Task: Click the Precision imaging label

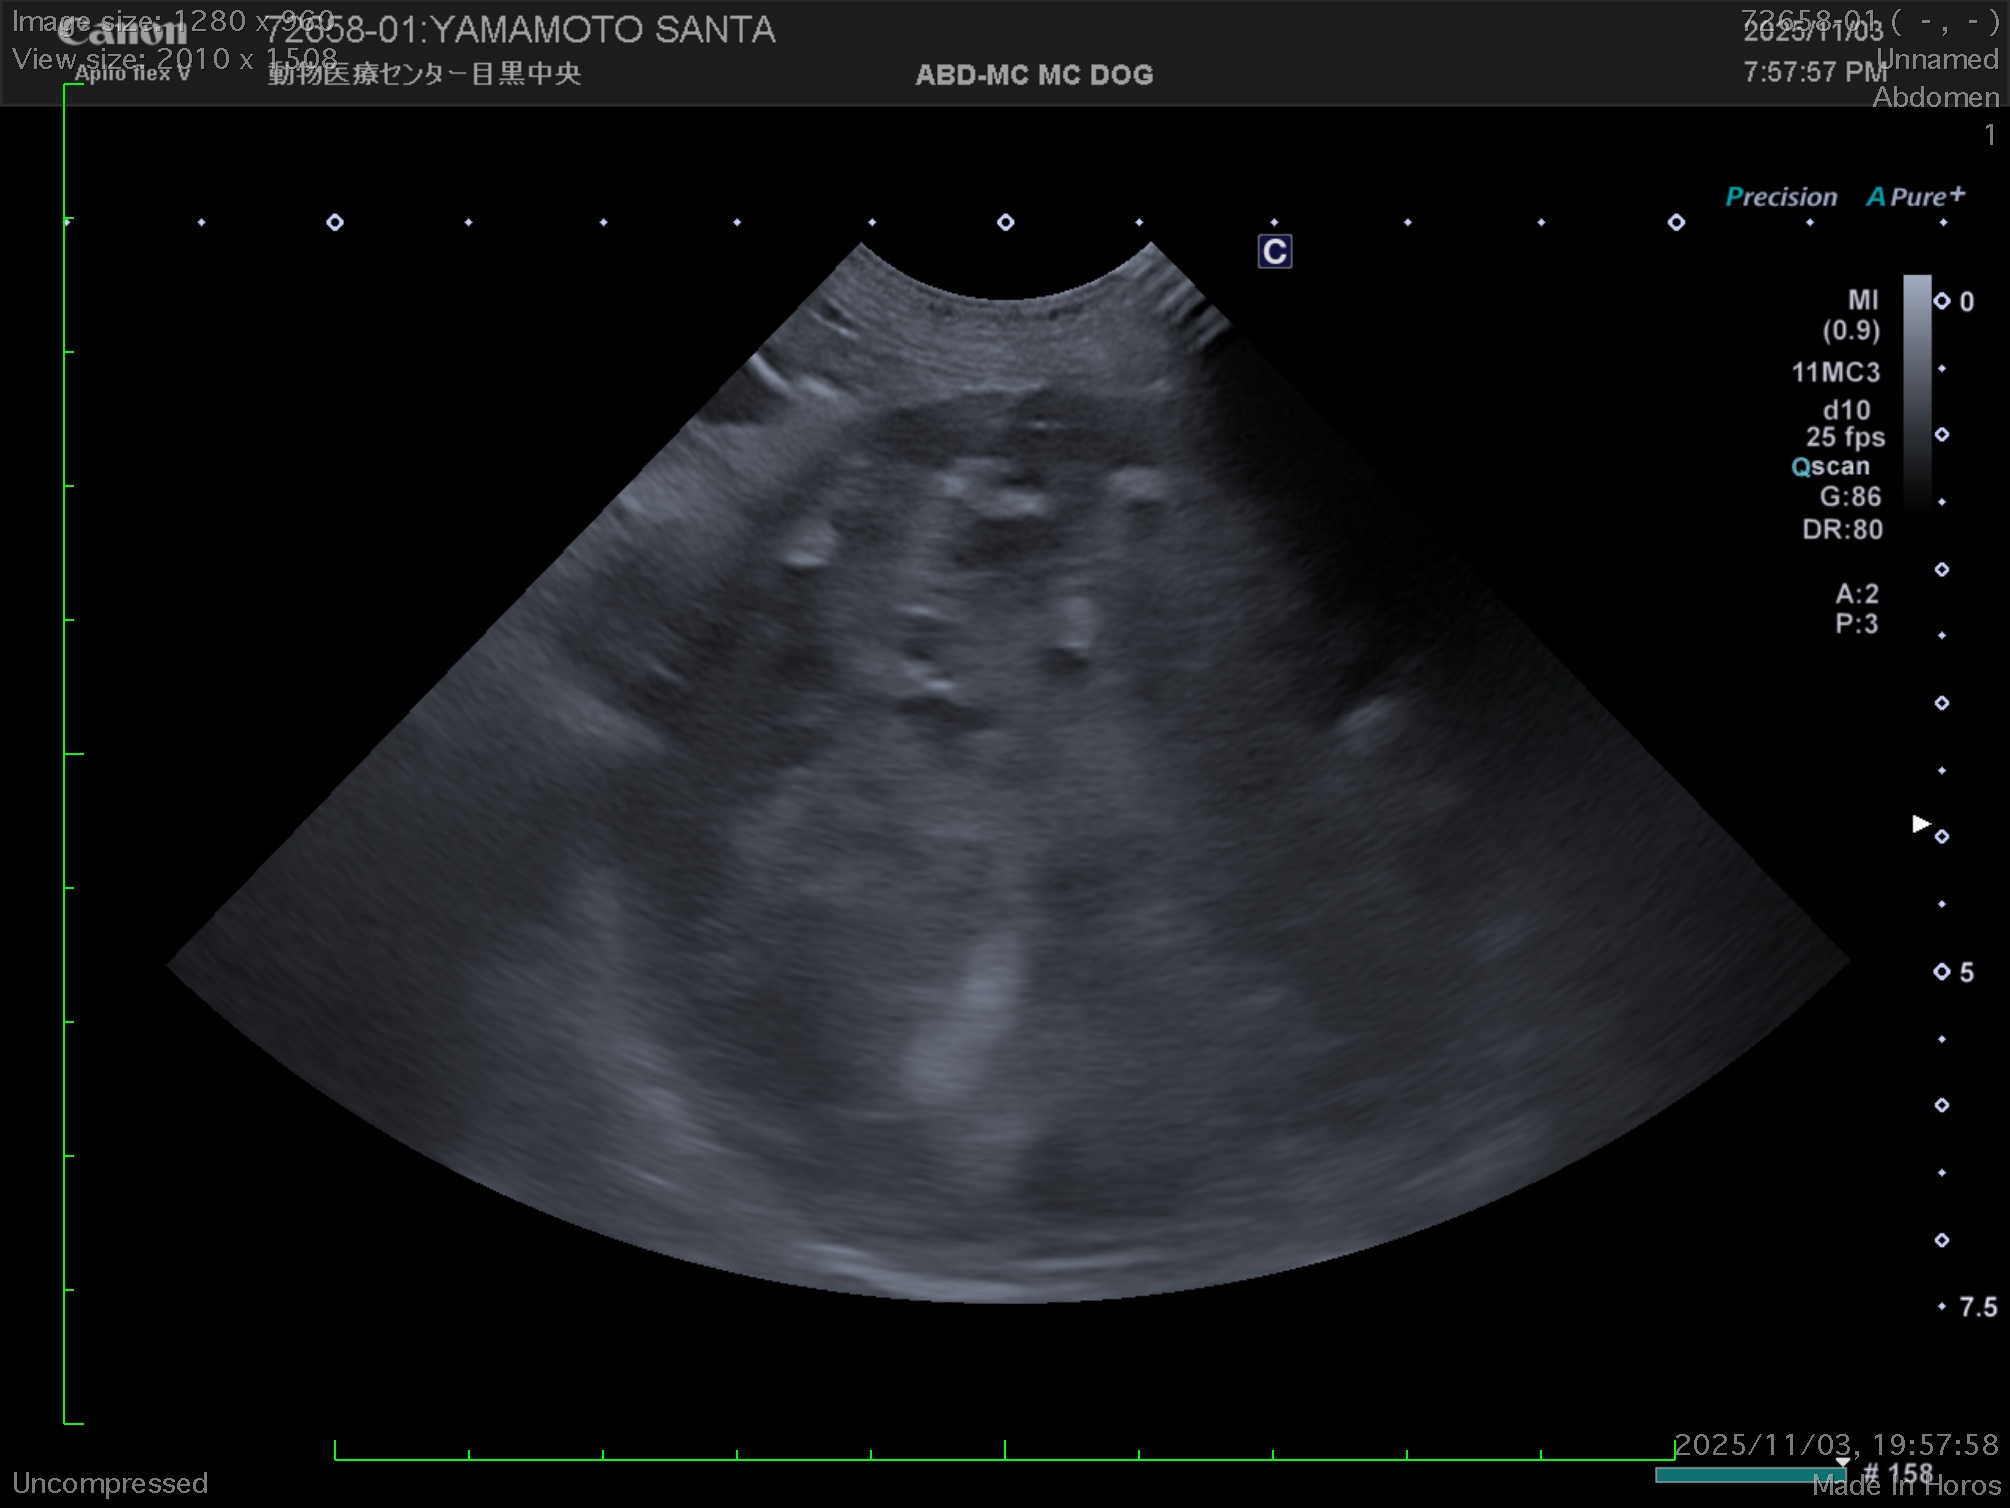Action: tap(1781, 197)
